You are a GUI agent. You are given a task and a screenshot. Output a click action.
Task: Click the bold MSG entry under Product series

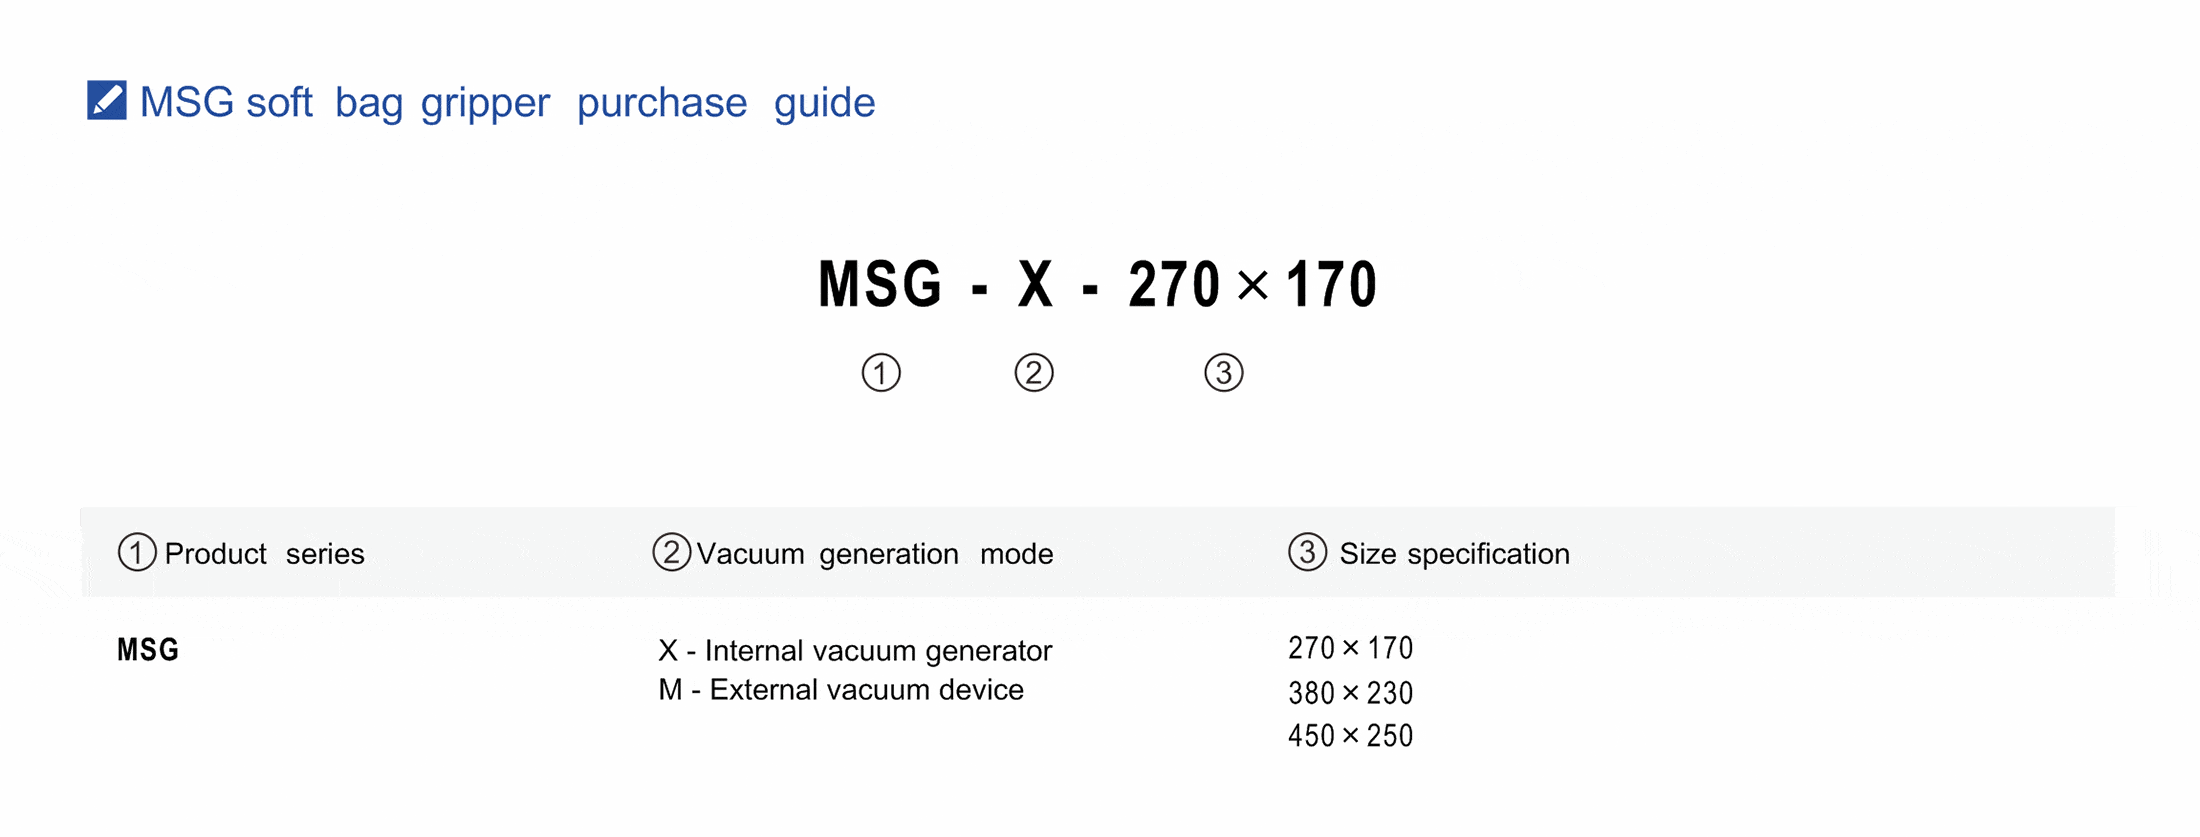tap(148, 650)
